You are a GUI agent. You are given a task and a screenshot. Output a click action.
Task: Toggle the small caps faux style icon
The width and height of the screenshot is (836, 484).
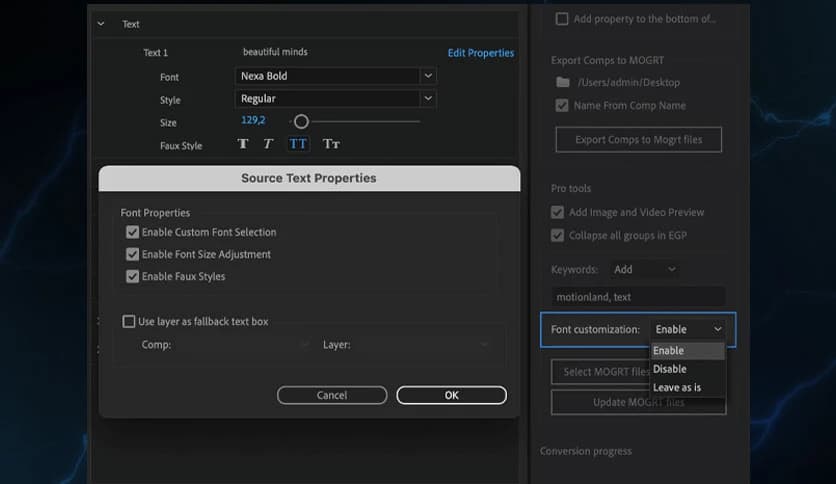[x=331, y=144]
